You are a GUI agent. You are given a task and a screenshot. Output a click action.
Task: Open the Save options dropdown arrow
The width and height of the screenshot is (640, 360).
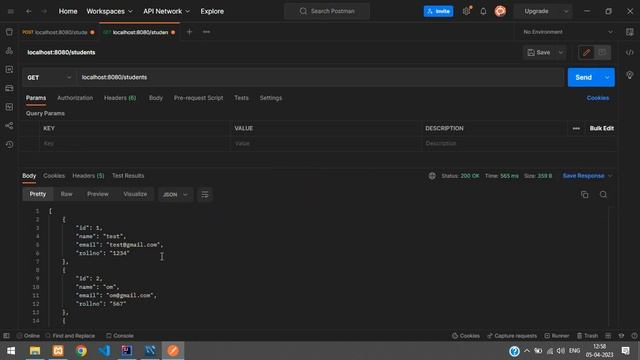pyautogui.click(x=561, y=52)
